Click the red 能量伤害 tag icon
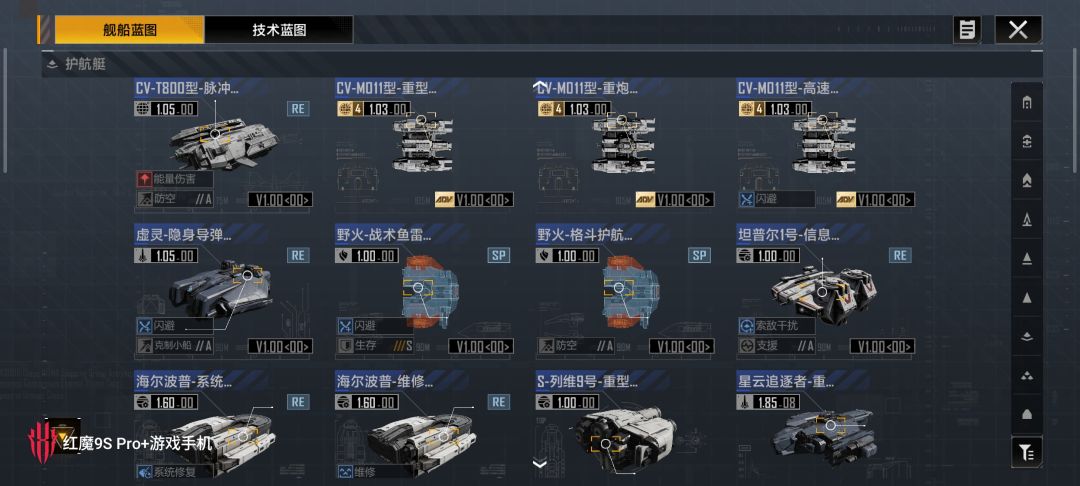 pyautogui.click(x=143, y=179)
